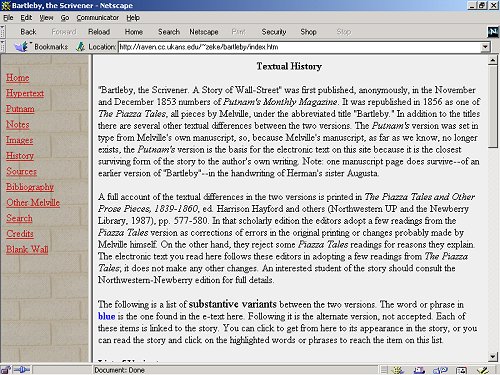Click the grayed-out Print toolbar button

(238, 32)
